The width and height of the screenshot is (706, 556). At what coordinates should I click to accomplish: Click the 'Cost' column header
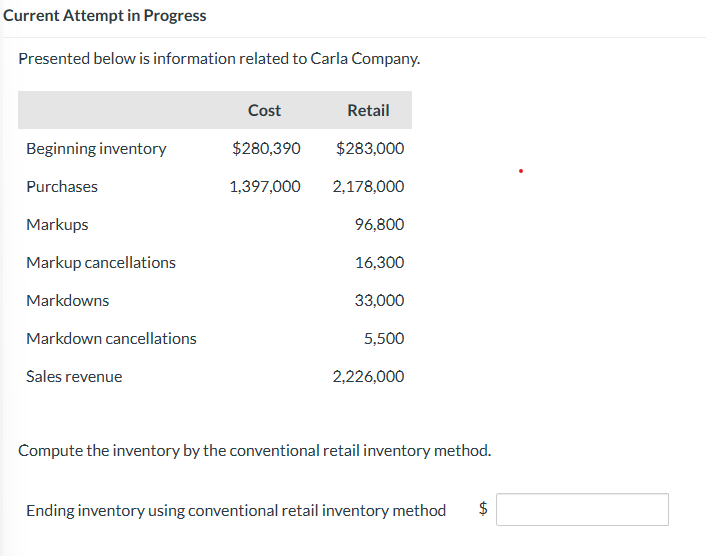[x=264, y=110]
